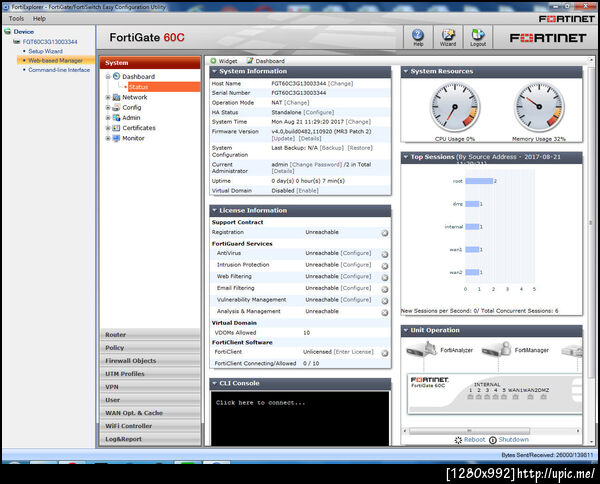Click the Intrusion Protection status icon
This screenshot has width=600, height=484.
385,266
